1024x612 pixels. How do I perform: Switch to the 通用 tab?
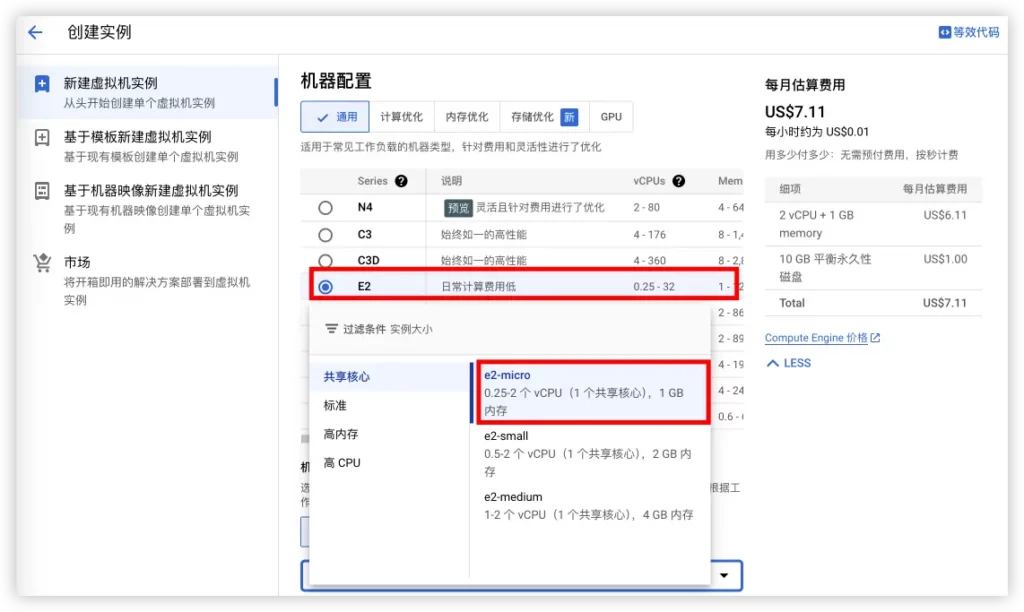[x=335, y=117]
